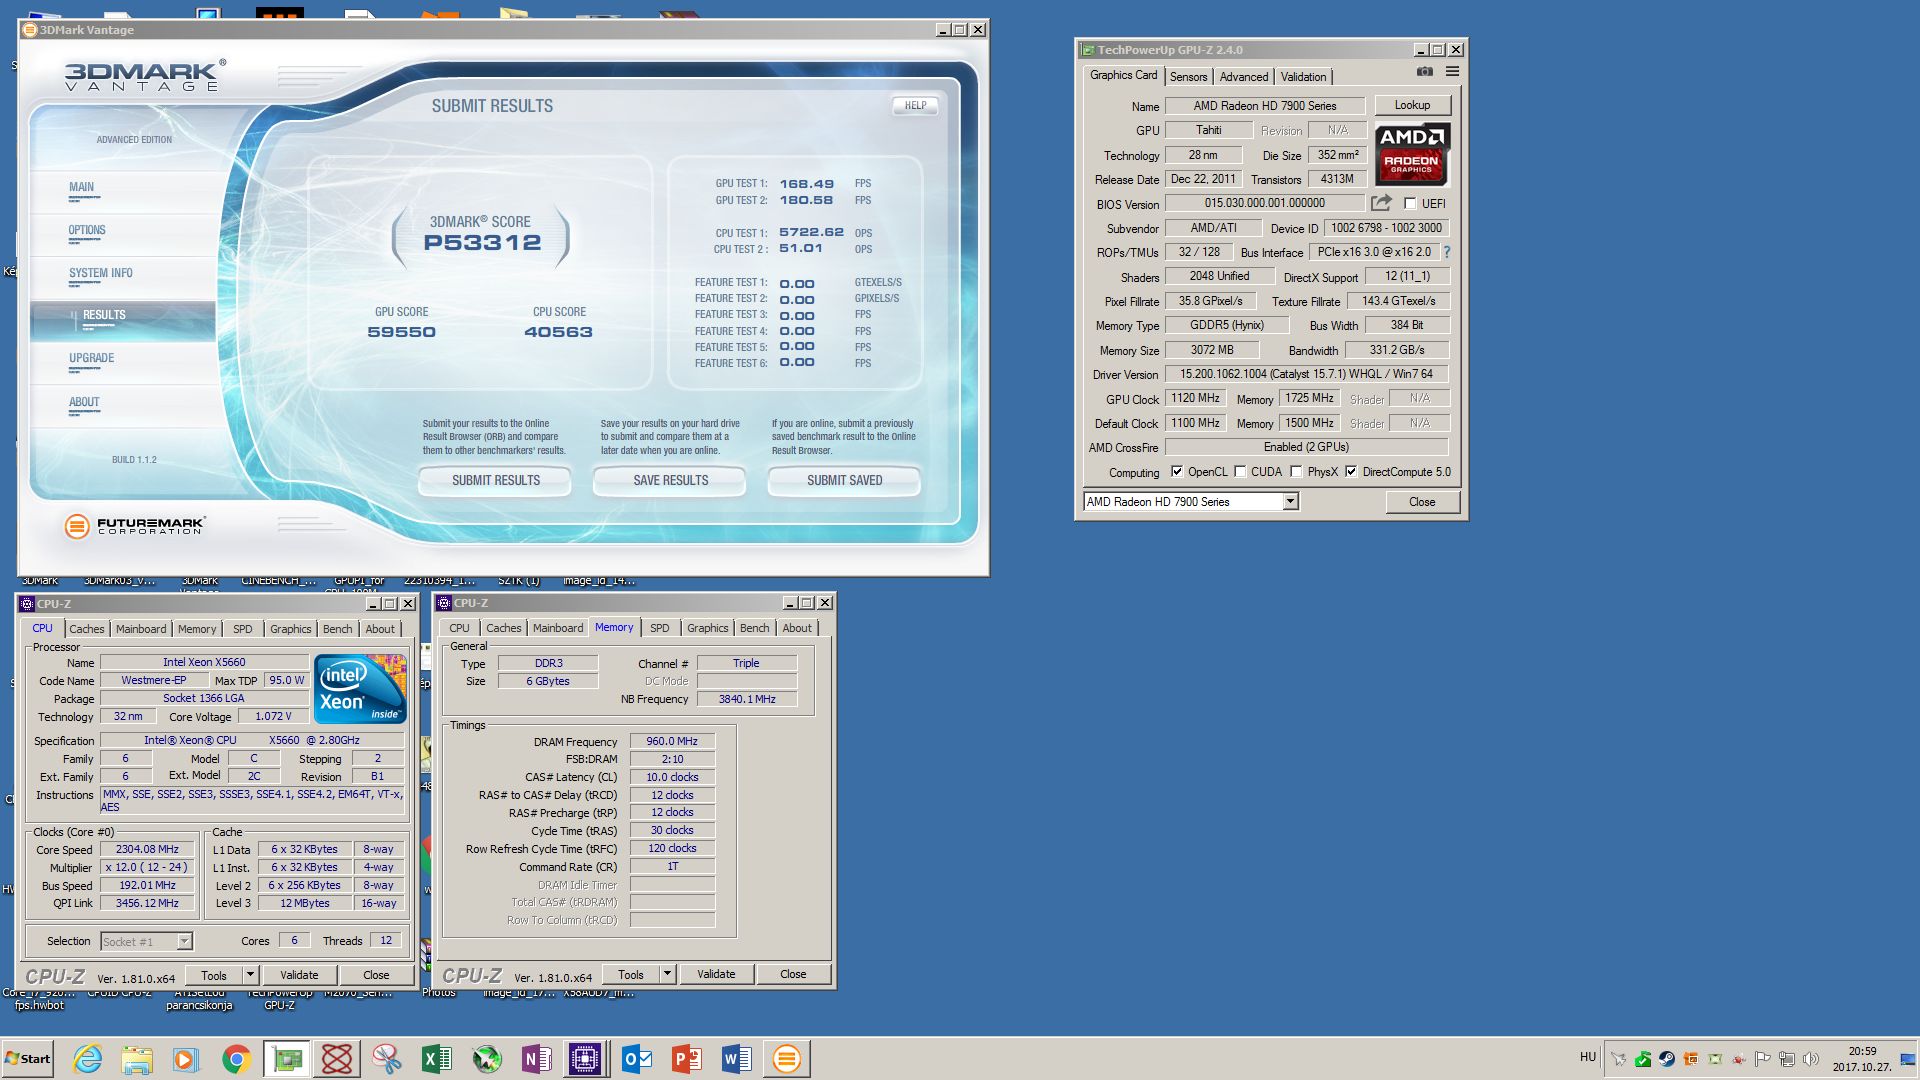Image resolution: width=1920 pixels, height=1080 pixels.
Task: Open Internet Explorer from the taskbar
Action: click(87, 1059)
